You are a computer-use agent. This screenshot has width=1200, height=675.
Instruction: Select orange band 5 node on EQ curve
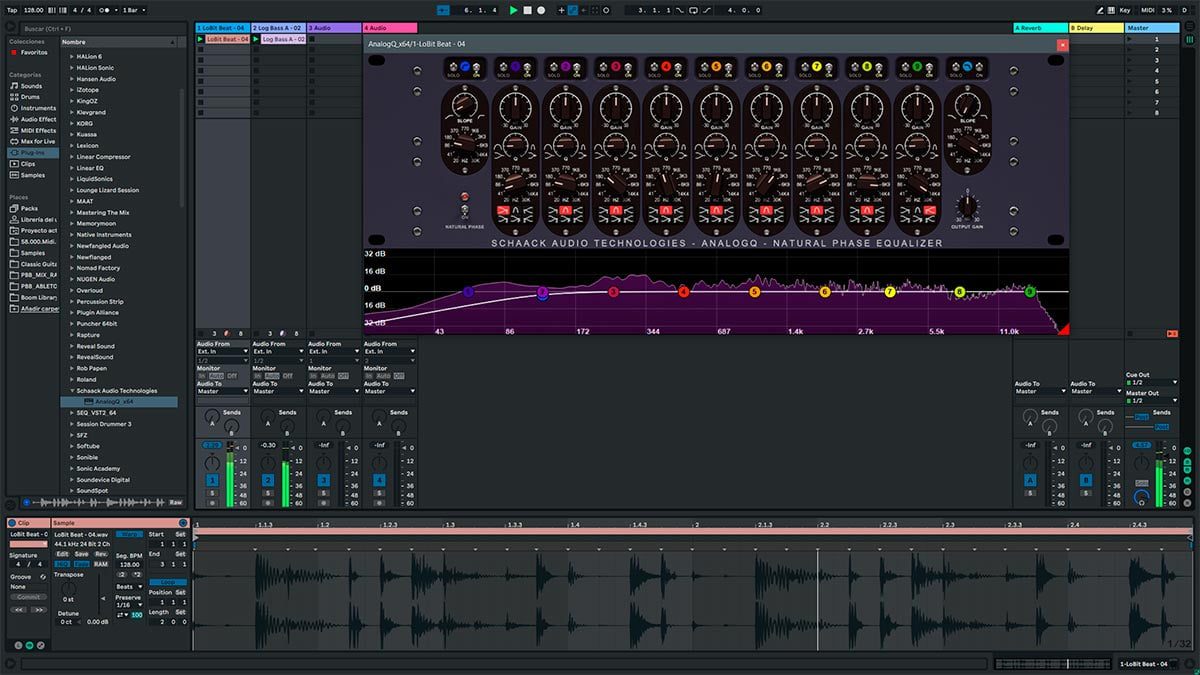755,292
